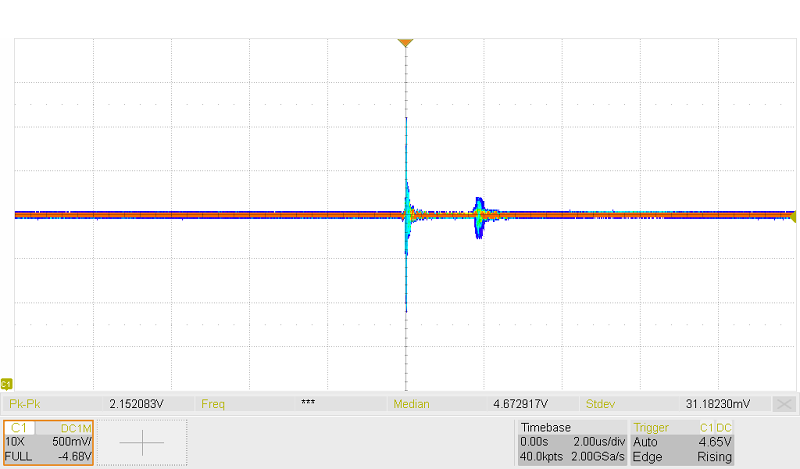
Task: Select the 500mV/ vertical scale value
Action: [x=71, y=441]
